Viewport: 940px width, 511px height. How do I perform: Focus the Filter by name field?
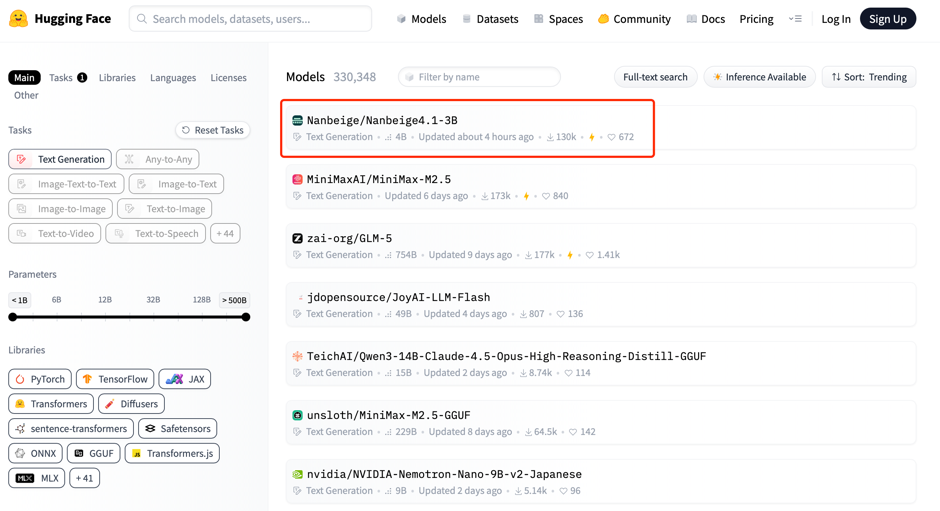coord(485,77)
